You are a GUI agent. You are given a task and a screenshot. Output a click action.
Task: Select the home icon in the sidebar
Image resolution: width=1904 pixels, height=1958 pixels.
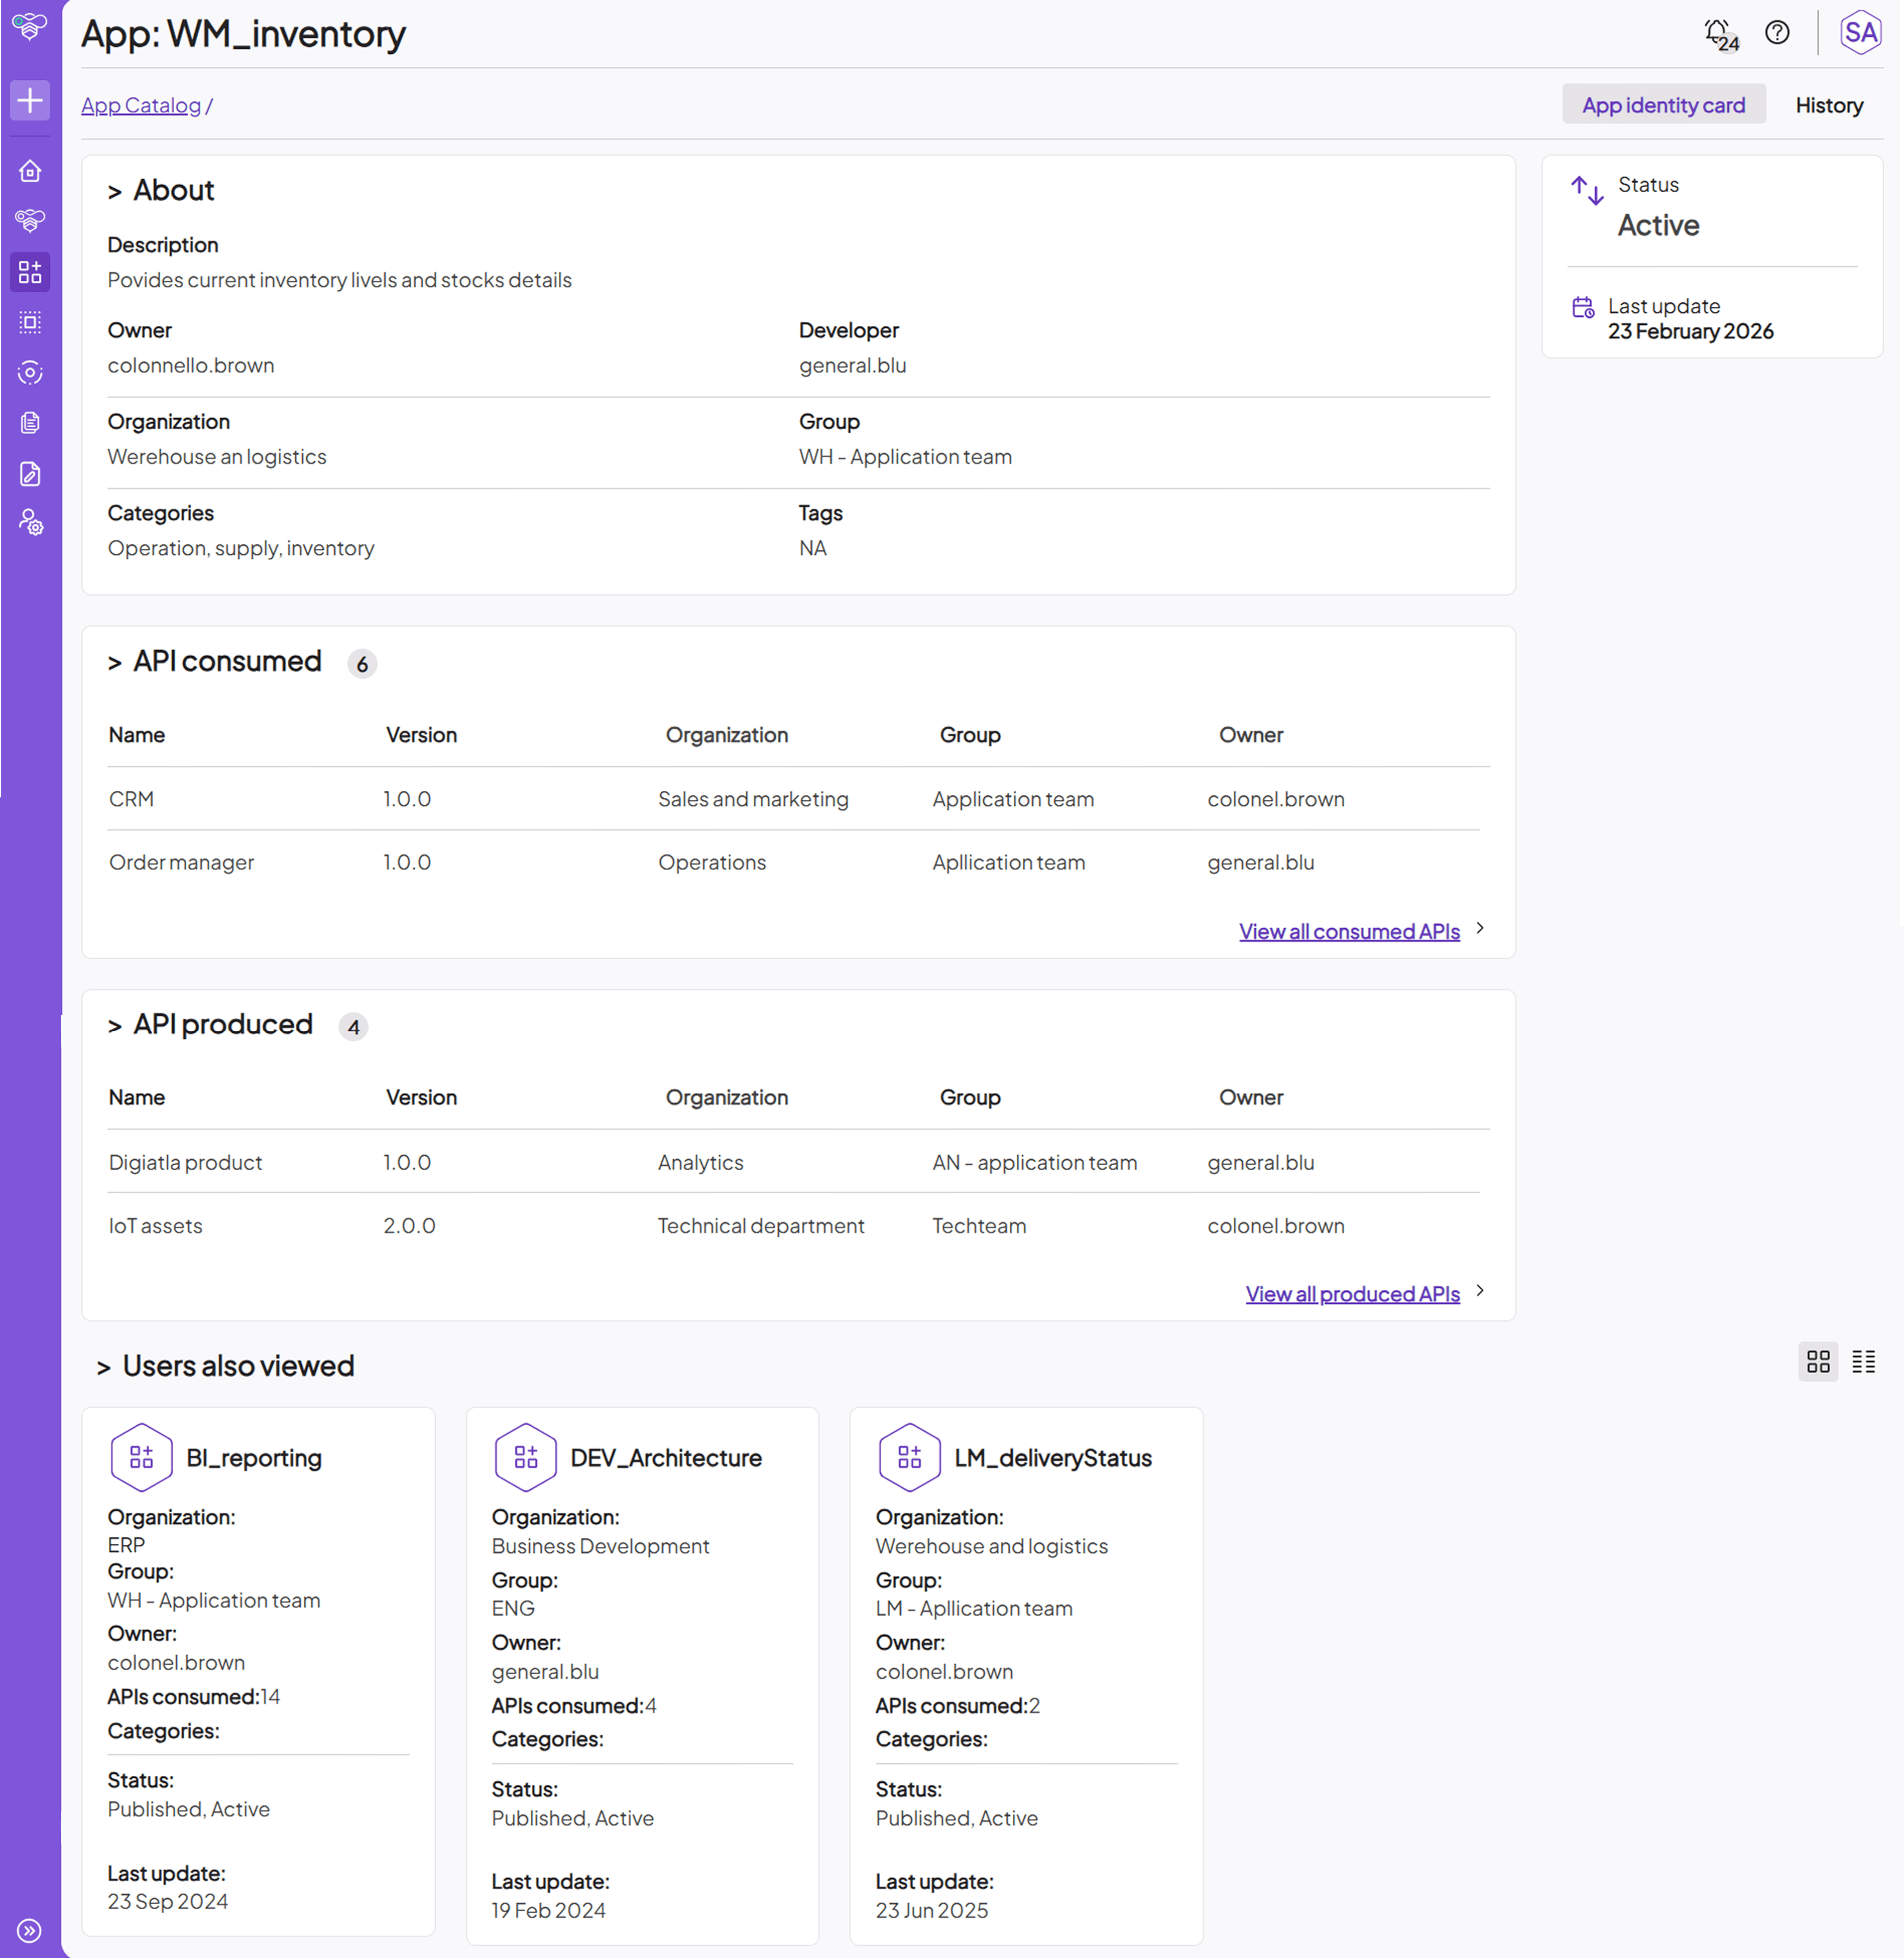(30, 170)
